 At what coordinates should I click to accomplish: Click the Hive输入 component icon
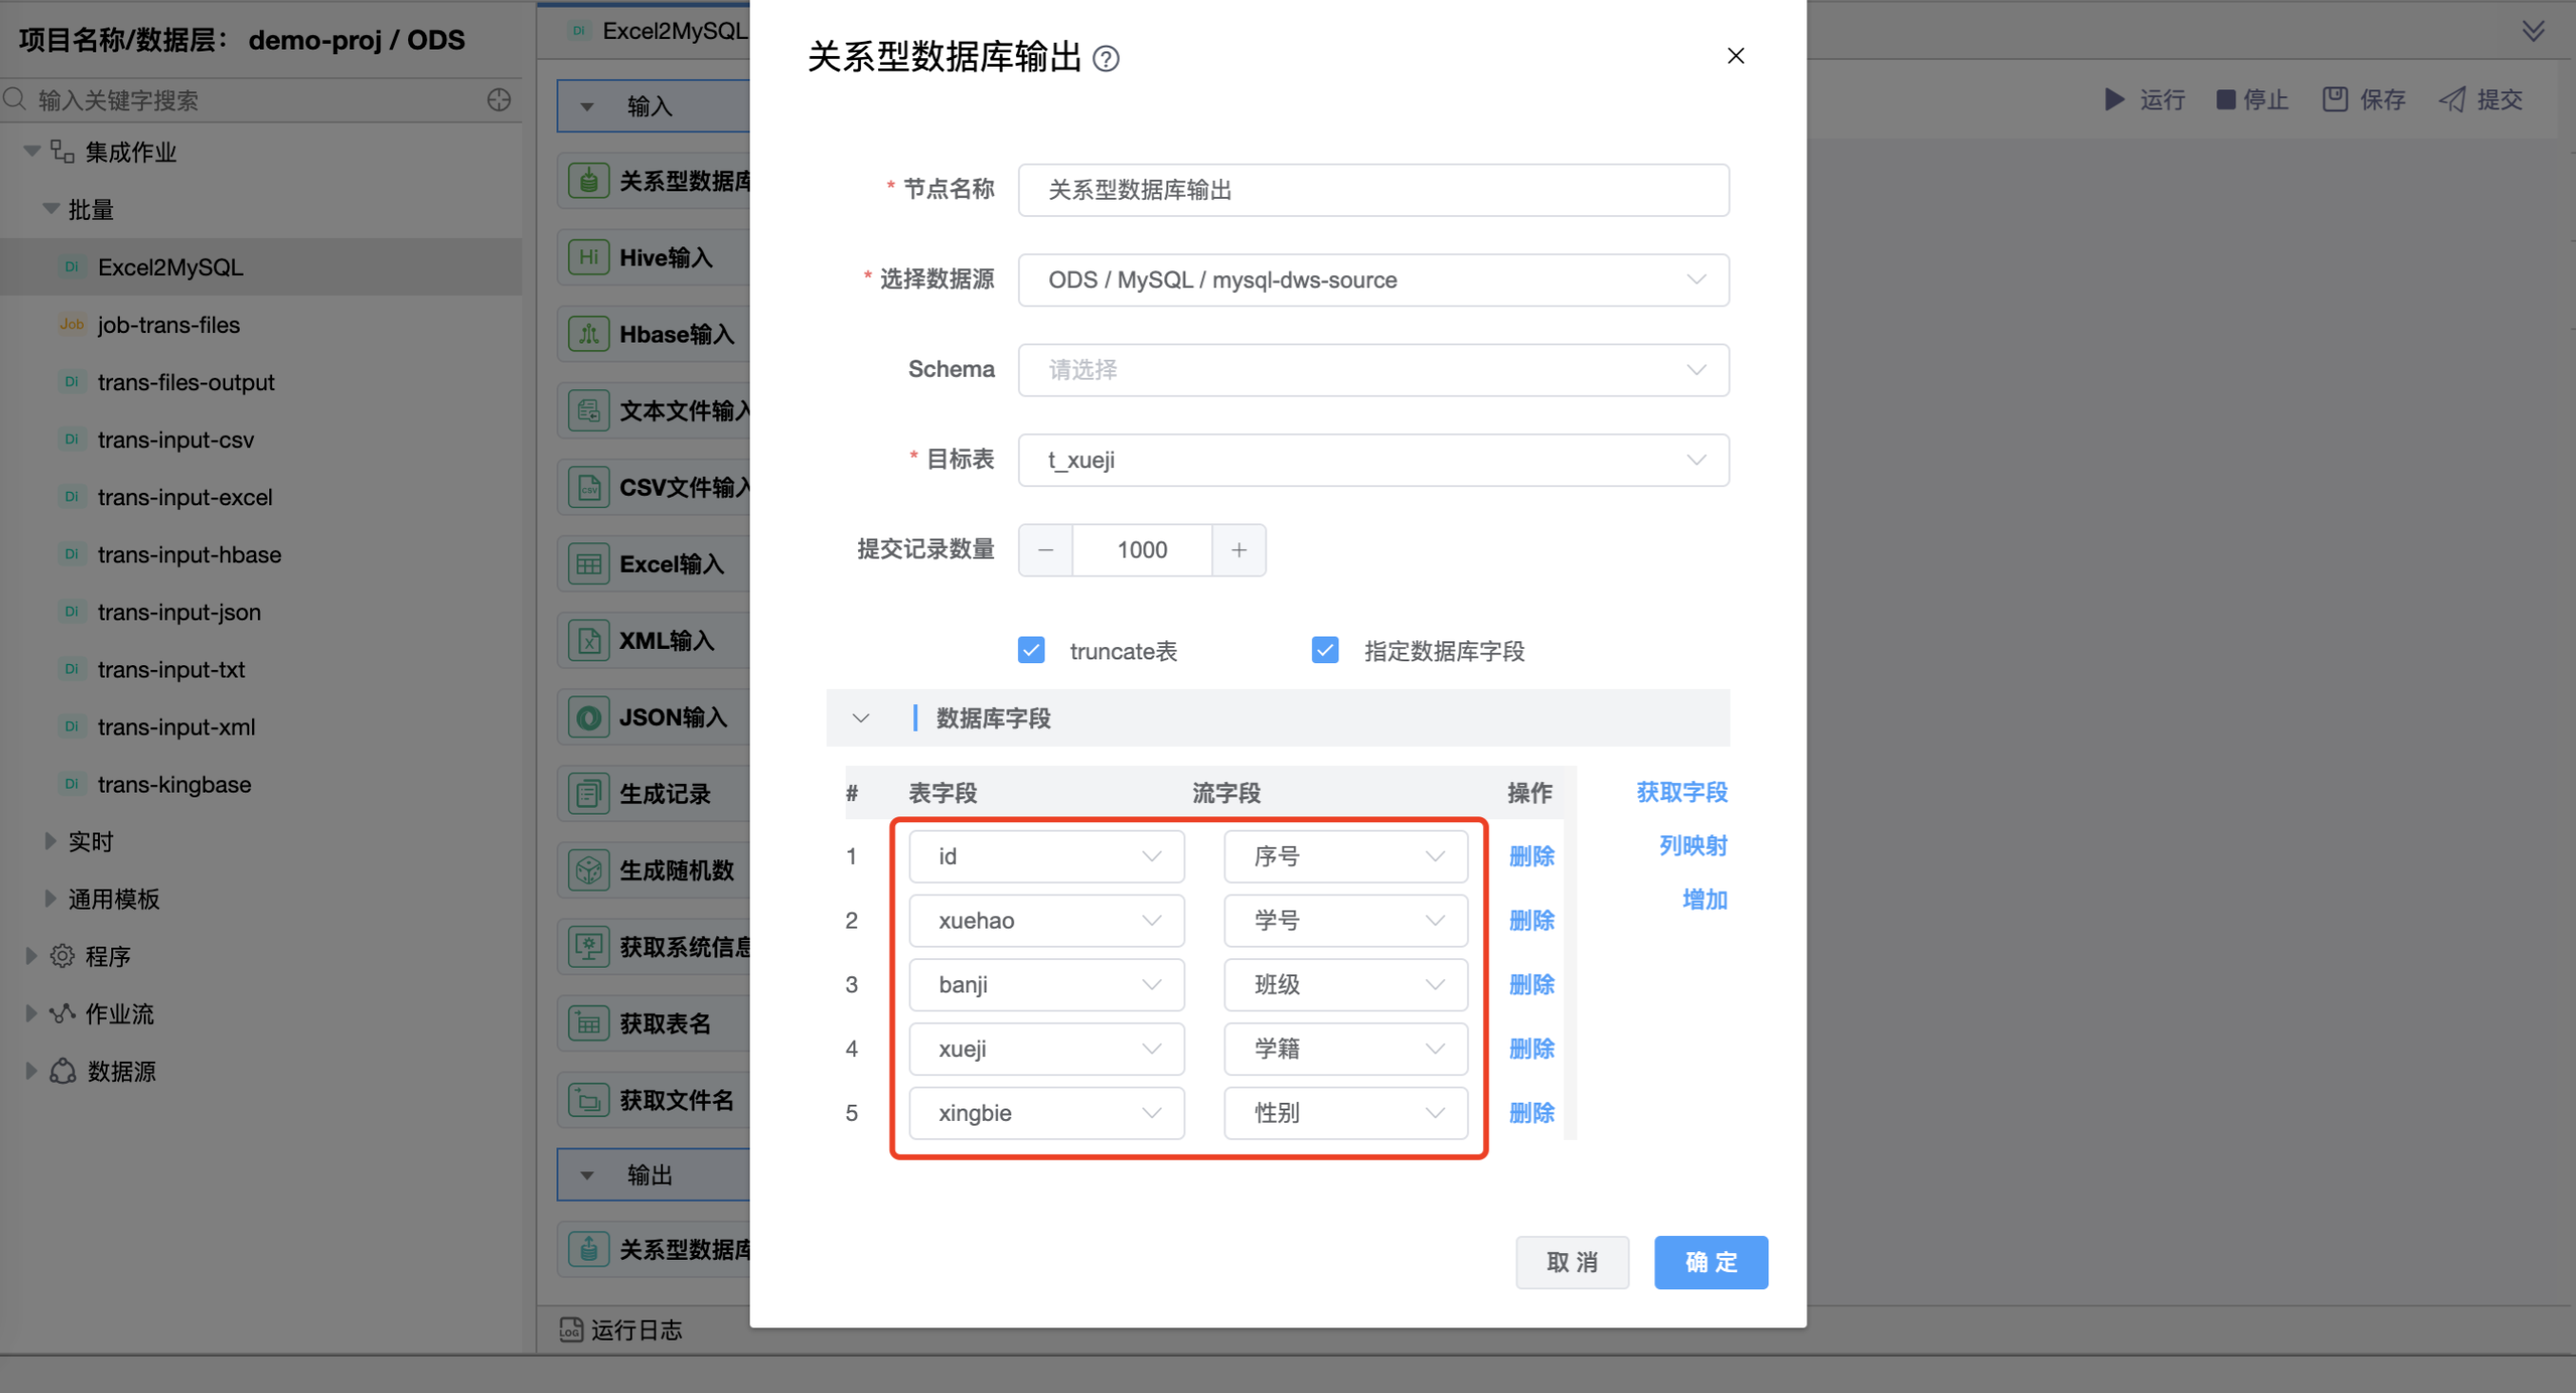tap(588, 258)
